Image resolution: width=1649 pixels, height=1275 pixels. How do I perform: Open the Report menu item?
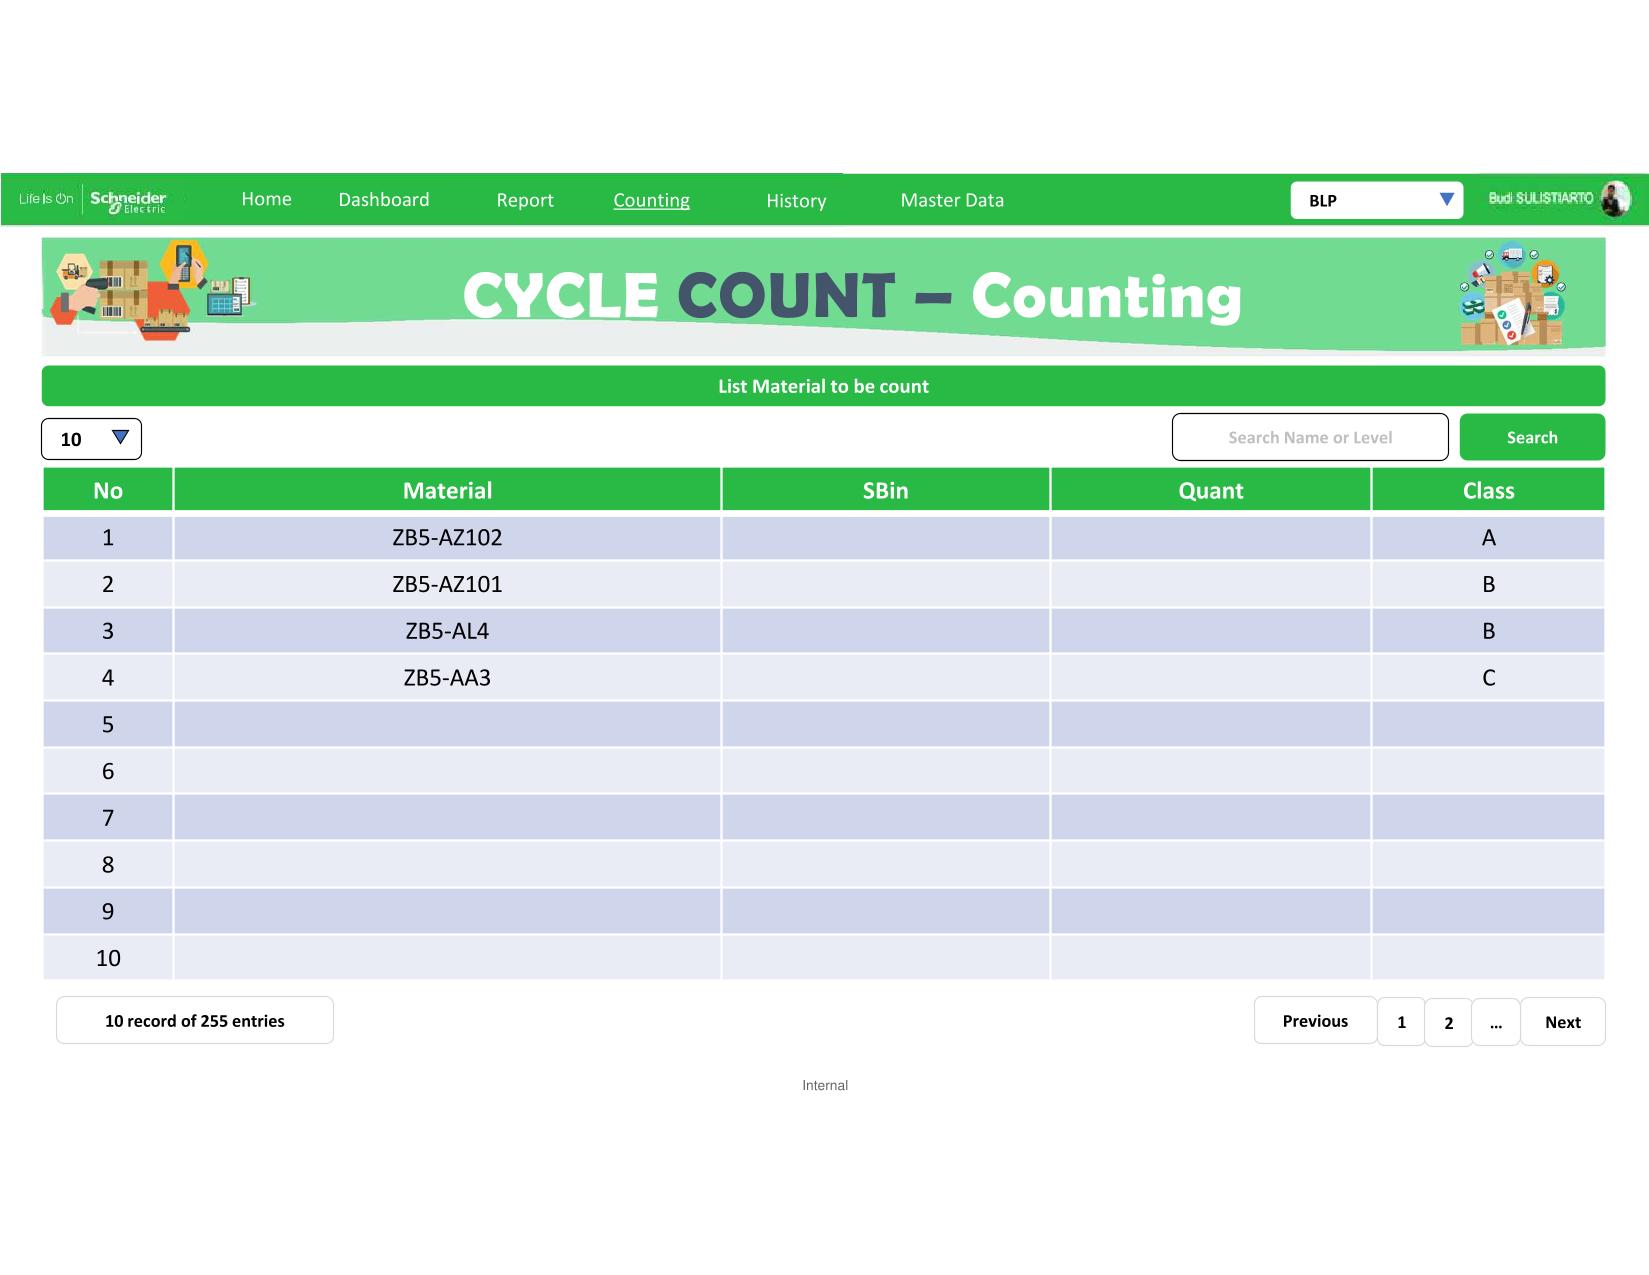tap(525, 200)
